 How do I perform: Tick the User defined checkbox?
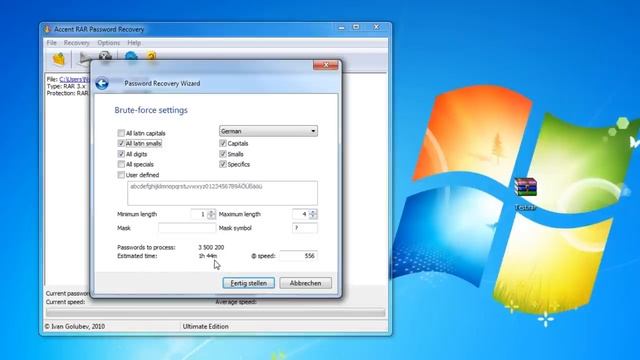tap(121, 175)
